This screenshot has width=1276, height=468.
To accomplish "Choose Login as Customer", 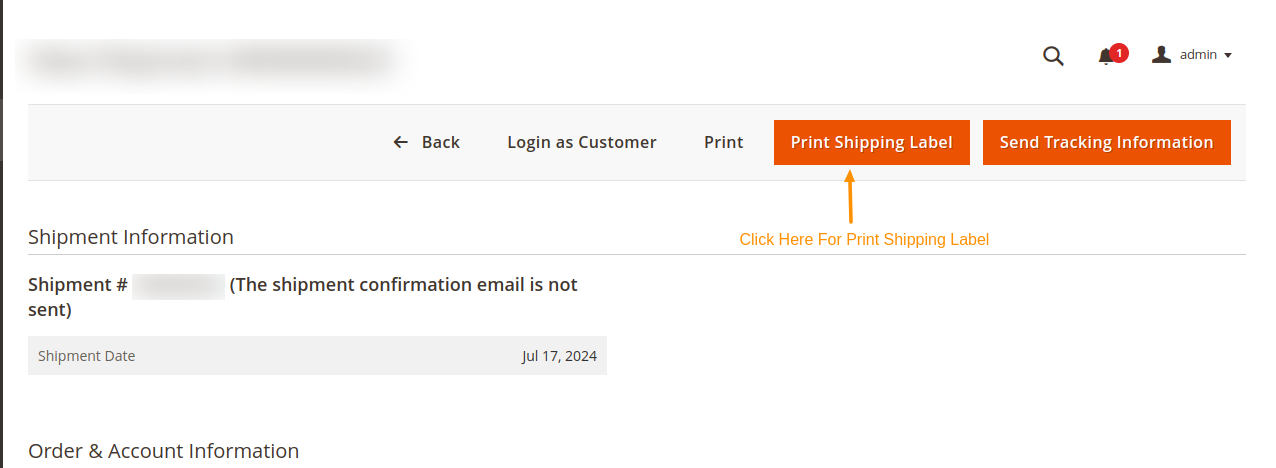I will click(x=581, y=142).
